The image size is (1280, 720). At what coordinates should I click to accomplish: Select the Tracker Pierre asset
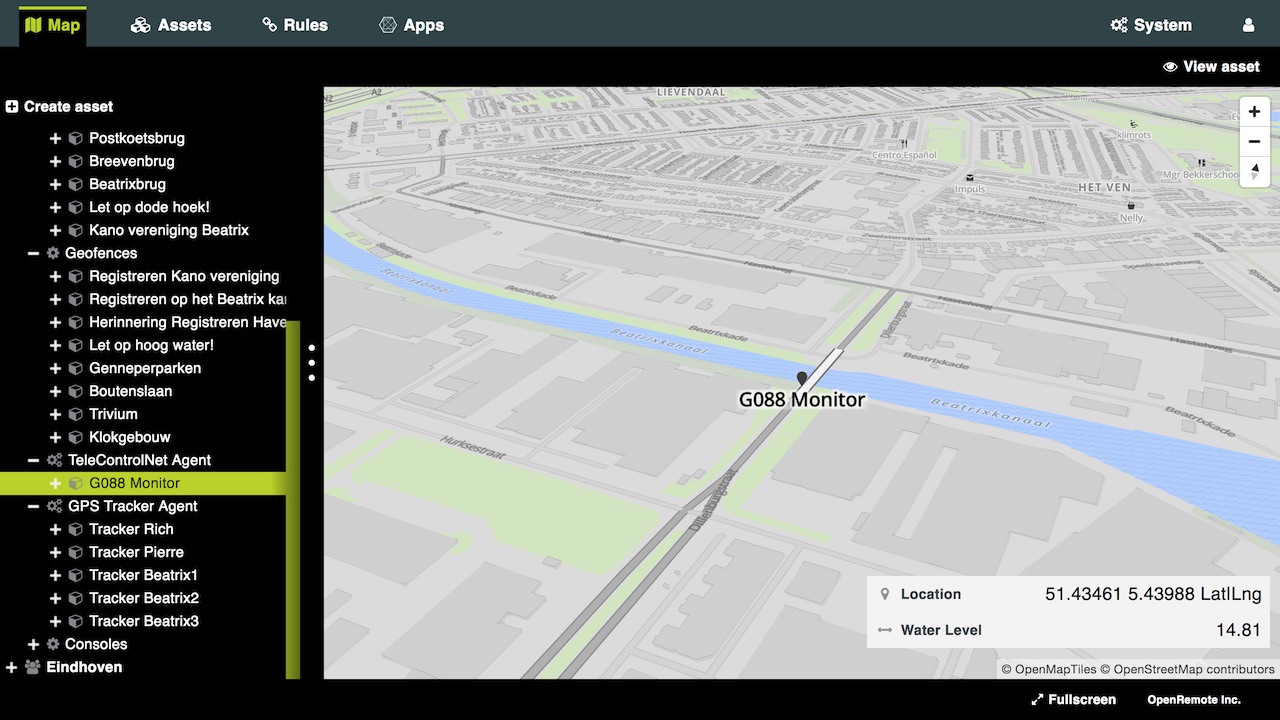136,552
